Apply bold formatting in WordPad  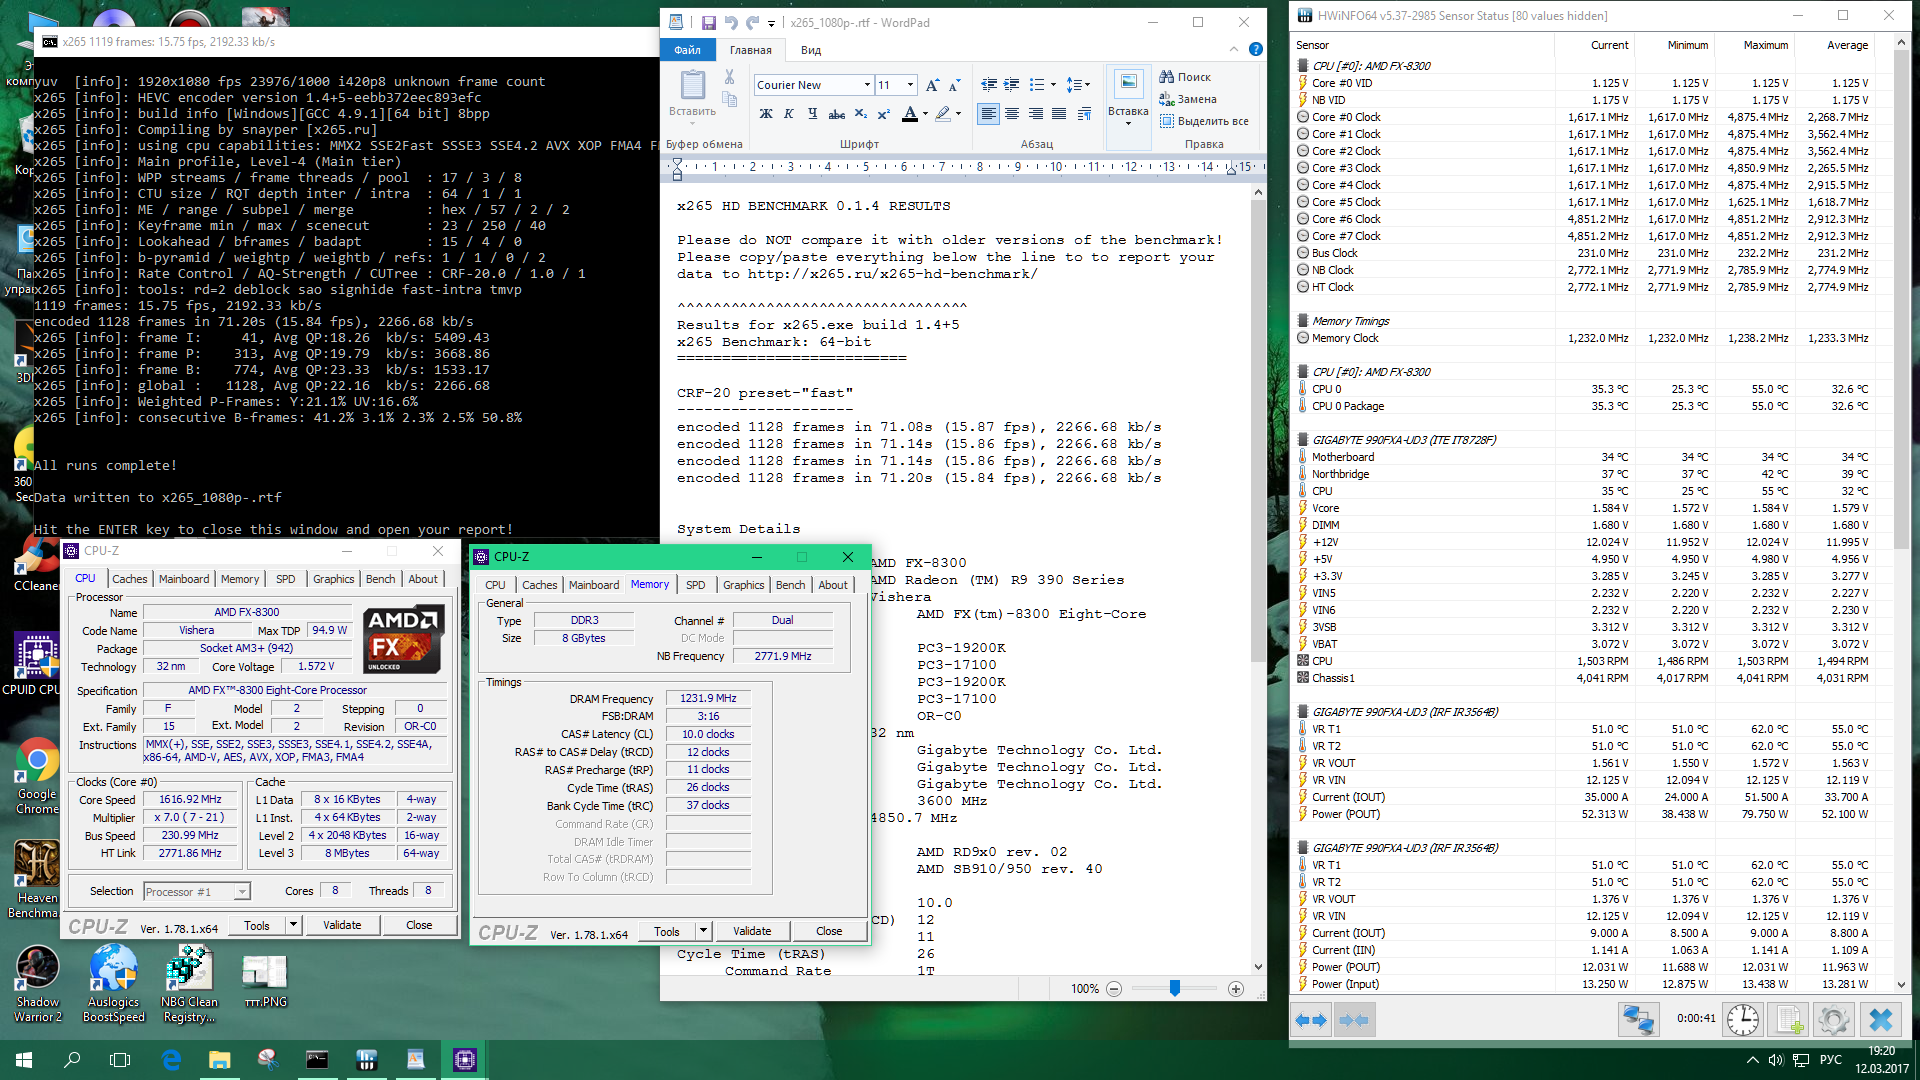pos(766,114)
